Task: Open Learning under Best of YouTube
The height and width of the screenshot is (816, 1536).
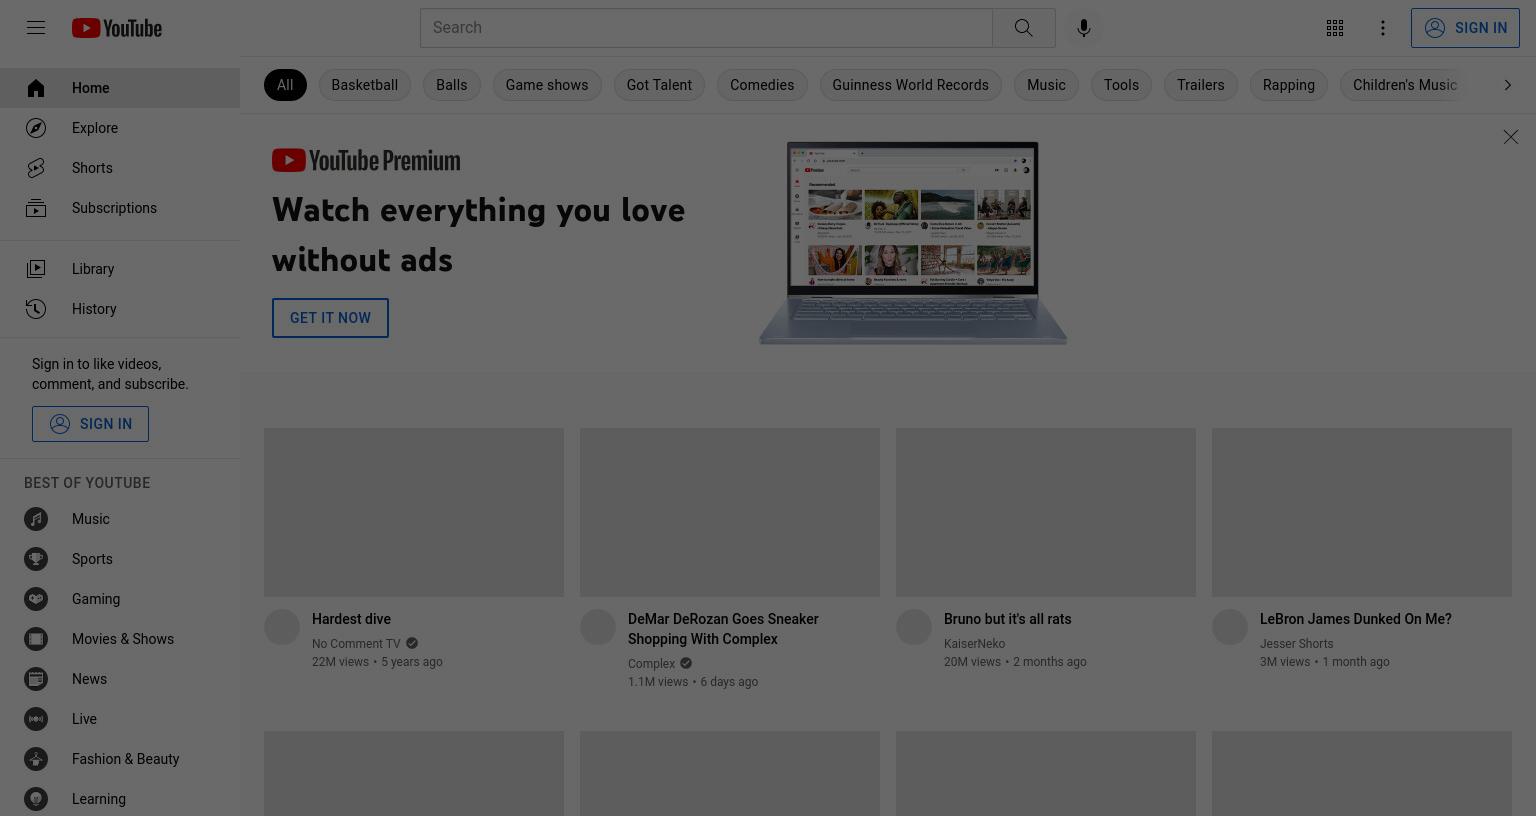Action: click(120, 799)
